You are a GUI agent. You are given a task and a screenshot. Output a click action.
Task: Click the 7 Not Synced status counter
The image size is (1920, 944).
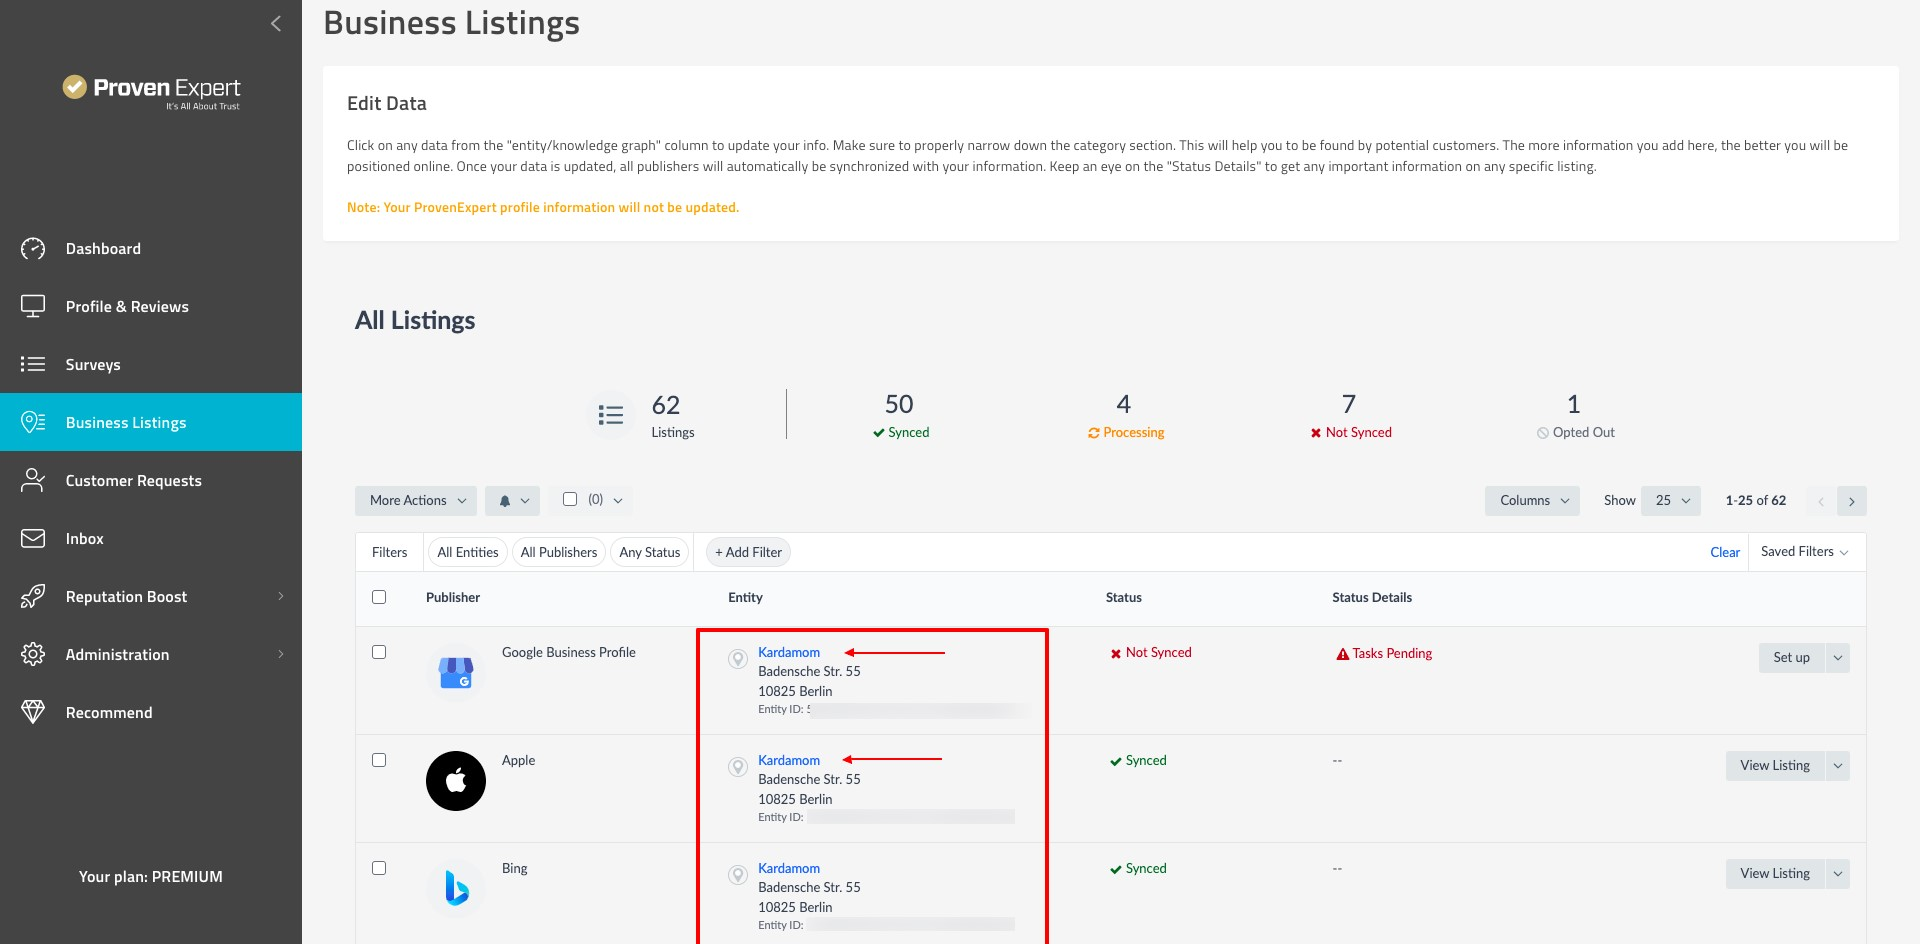click(x=1351, y=415)
